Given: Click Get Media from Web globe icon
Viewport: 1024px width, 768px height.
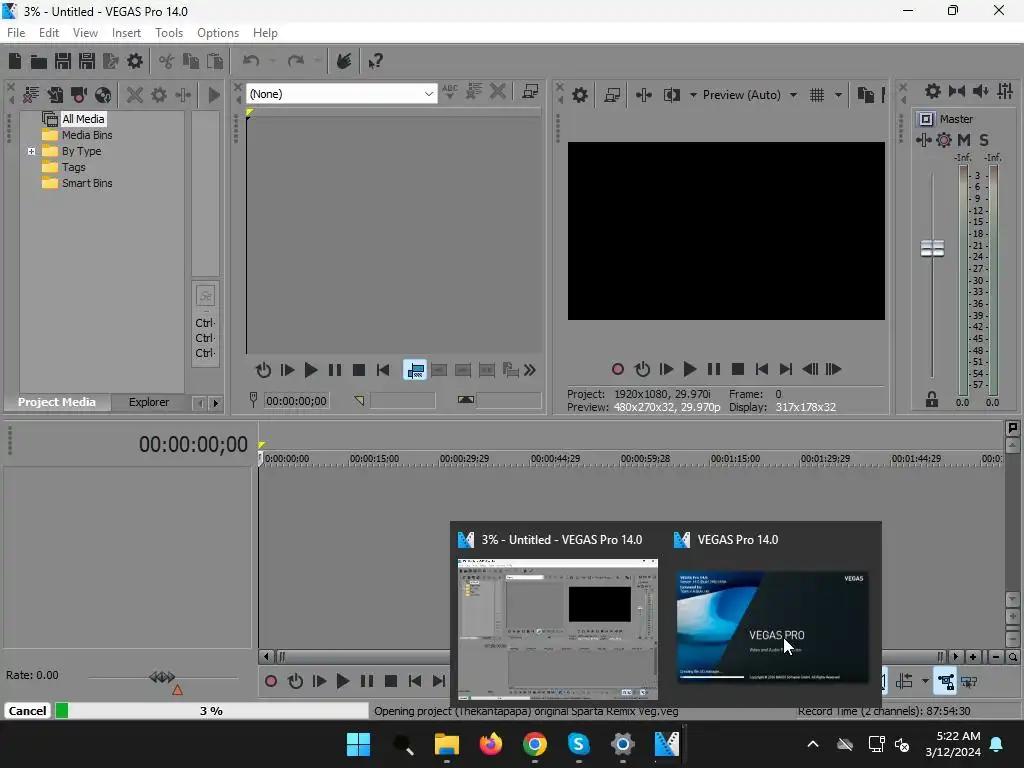Looking at the screenshot, I should click(103, 95).
